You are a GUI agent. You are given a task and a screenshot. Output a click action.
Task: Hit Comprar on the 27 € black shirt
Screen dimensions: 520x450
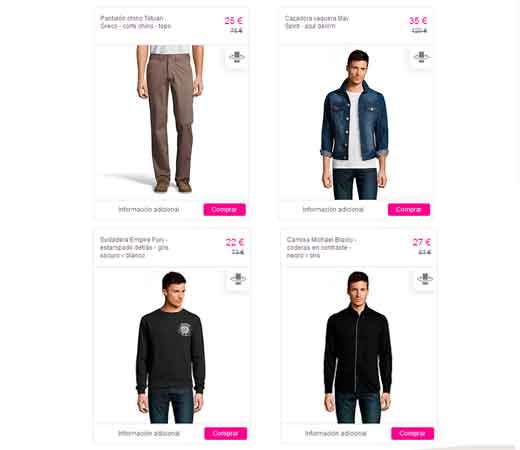(x=413, y=434)
